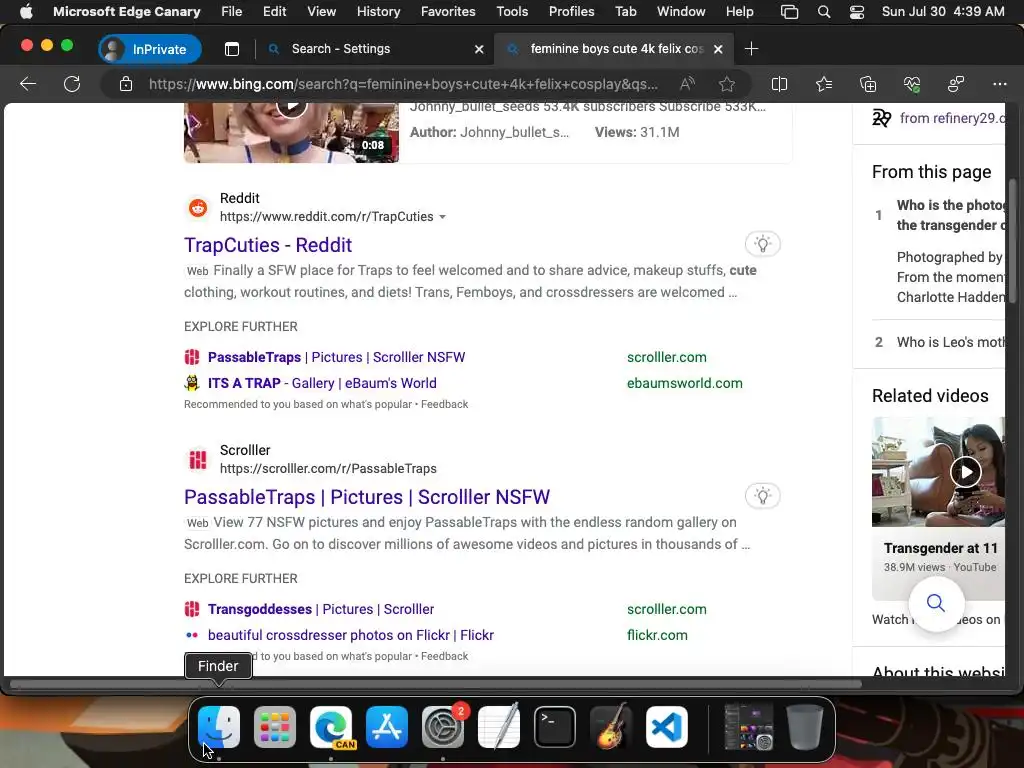Open Edge Settings and more menu
Image resolution: width=1024 pixels, height=768 pixels.
click(x=999, y=84)
